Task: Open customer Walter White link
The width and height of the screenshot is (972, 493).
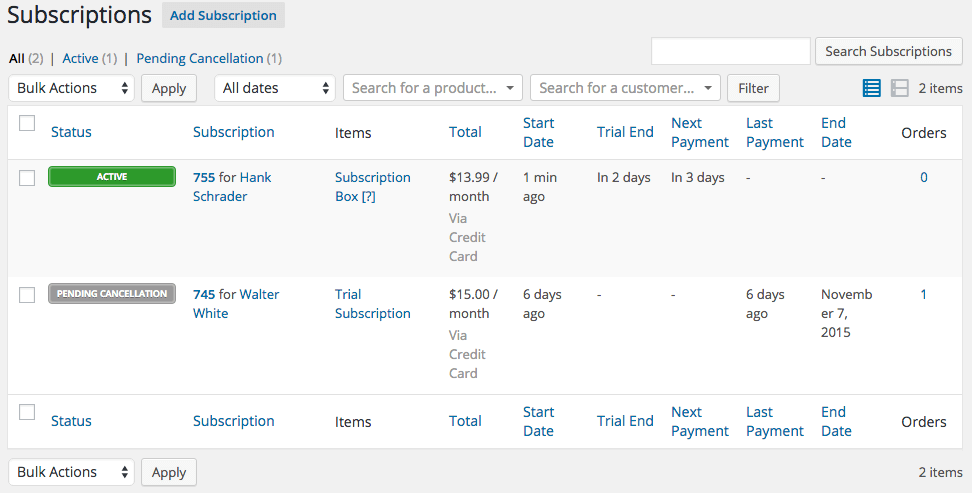Action: tap(236, 304)
